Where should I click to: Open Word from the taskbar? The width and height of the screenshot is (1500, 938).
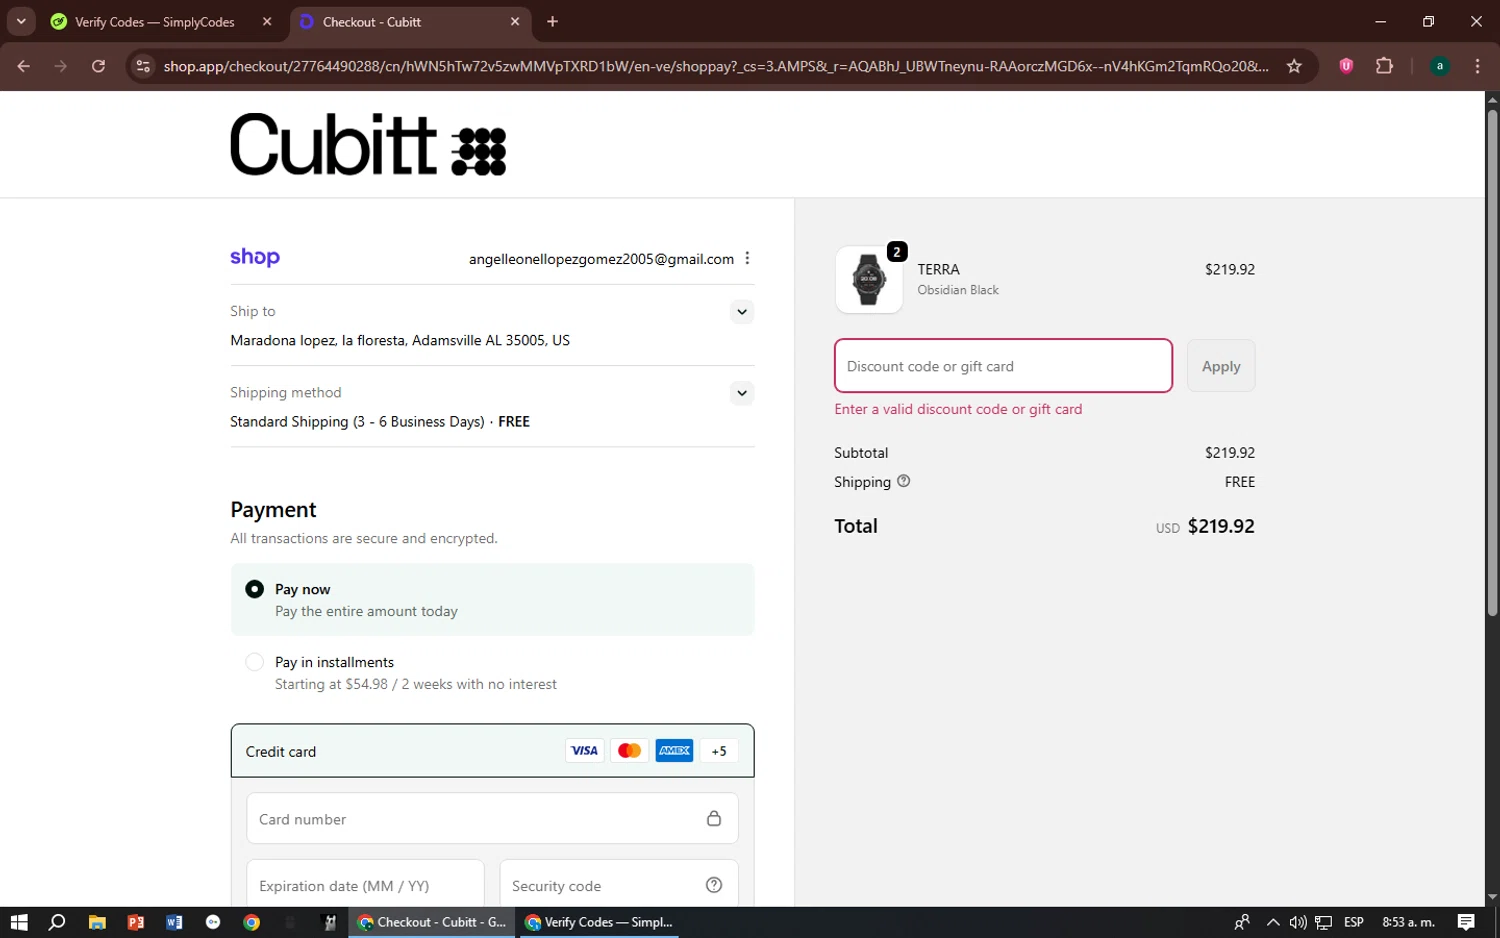point(174,922)
